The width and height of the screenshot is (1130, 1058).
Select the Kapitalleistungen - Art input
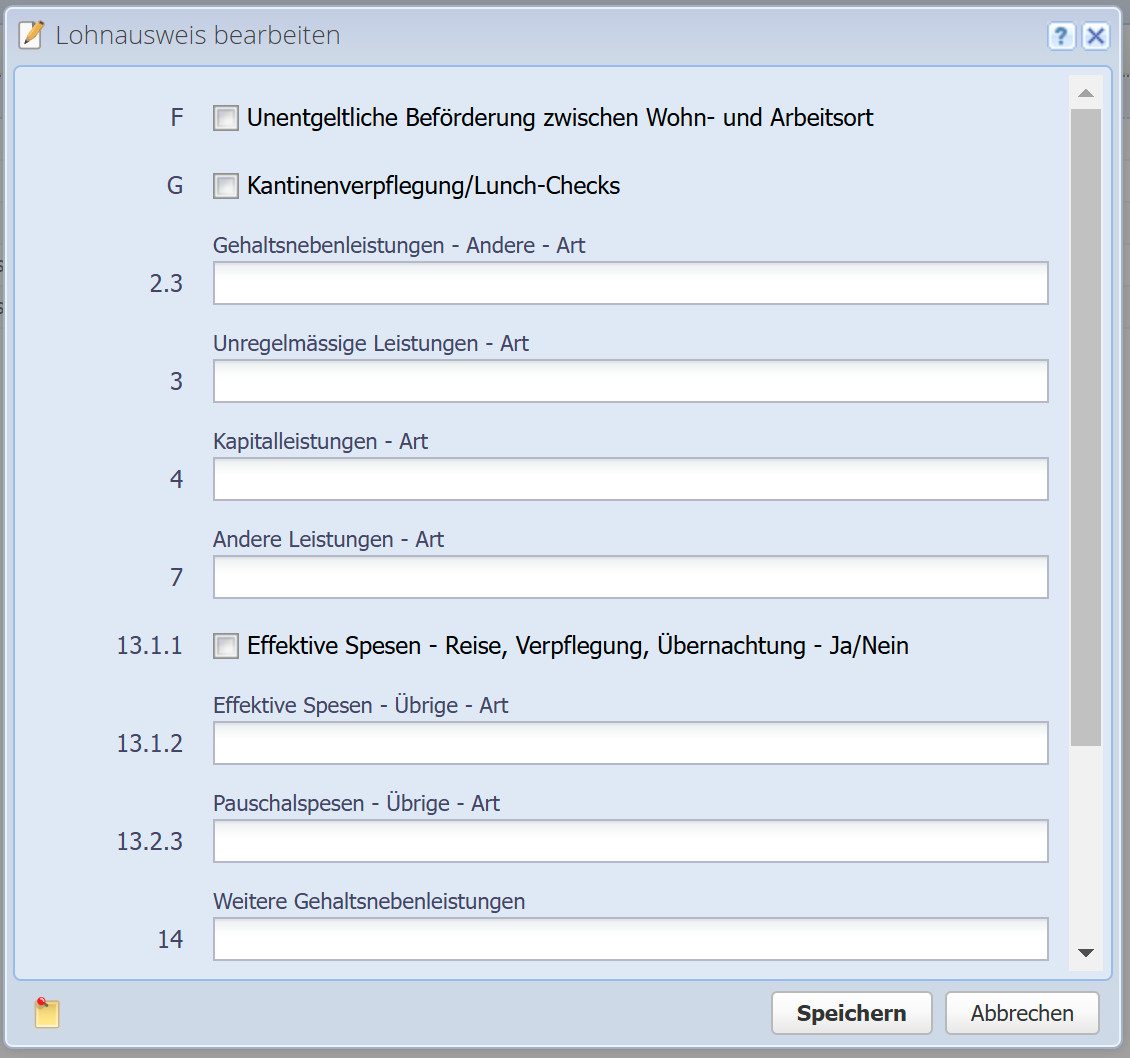click(630, 480)
